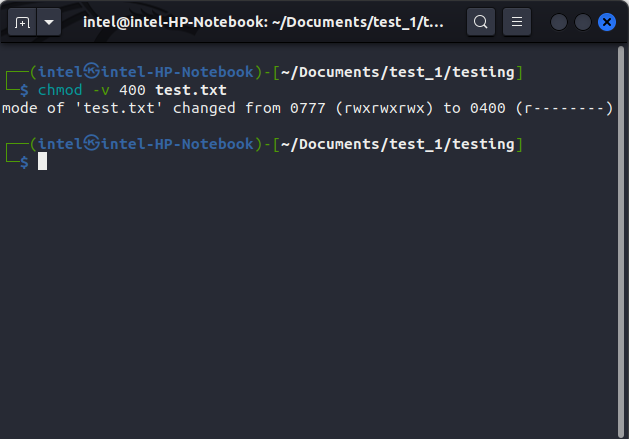This screenshot has height=439, width=629.
Task: Click the circular symbol in the first prompt
Action: coord(91,72)
